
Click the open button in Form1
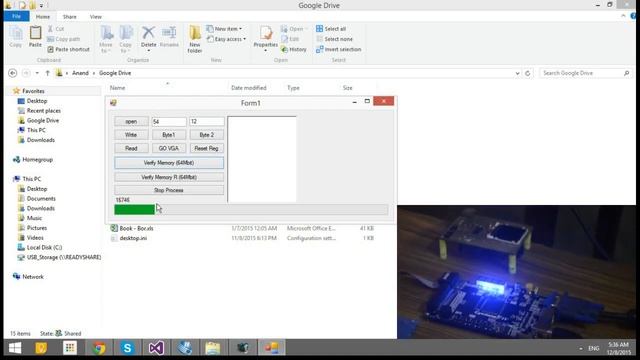click(131, 122)
